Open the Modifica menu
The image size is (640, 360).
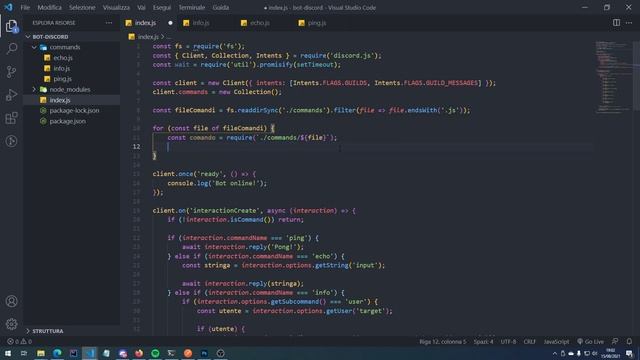point(49,7)
